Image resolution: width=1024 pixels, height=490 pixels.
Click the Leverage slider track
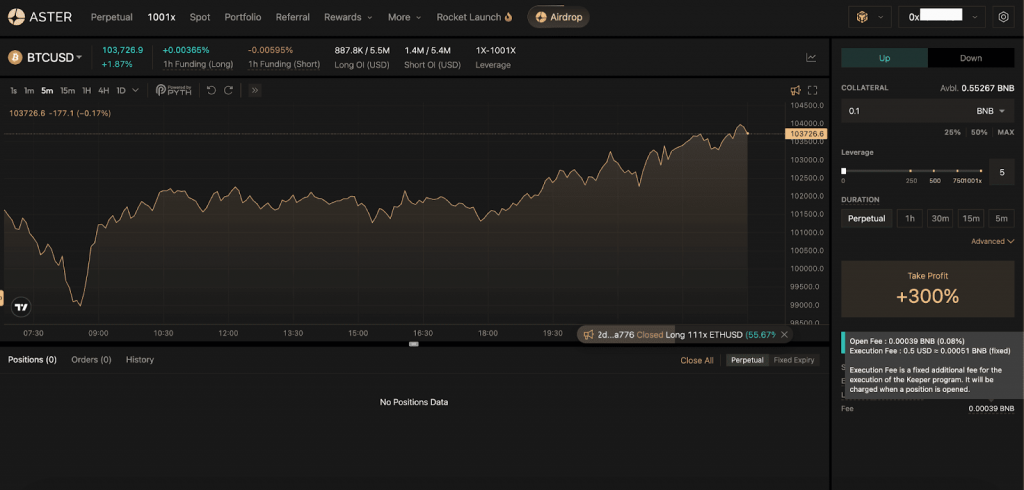point(910,171)
